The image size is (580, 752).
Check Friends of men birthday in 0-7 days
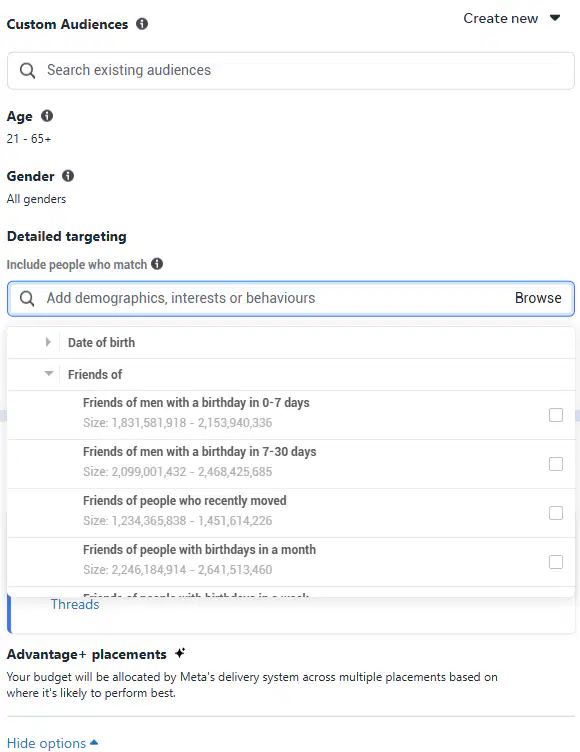[x=556, y=415]
